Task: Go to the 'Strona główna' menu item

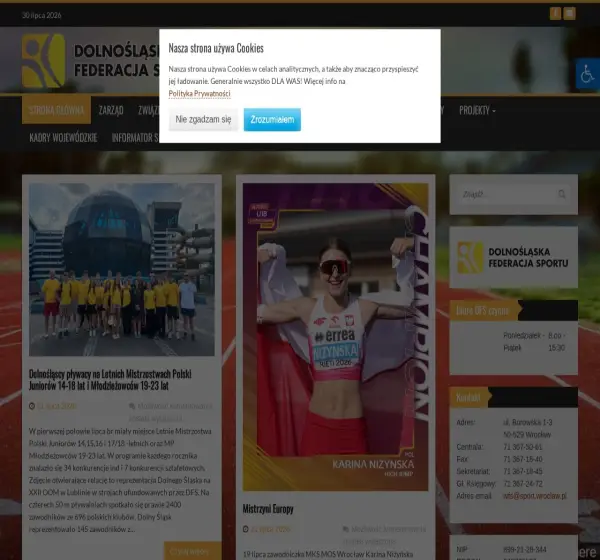Action: click(x=56, y=110)
